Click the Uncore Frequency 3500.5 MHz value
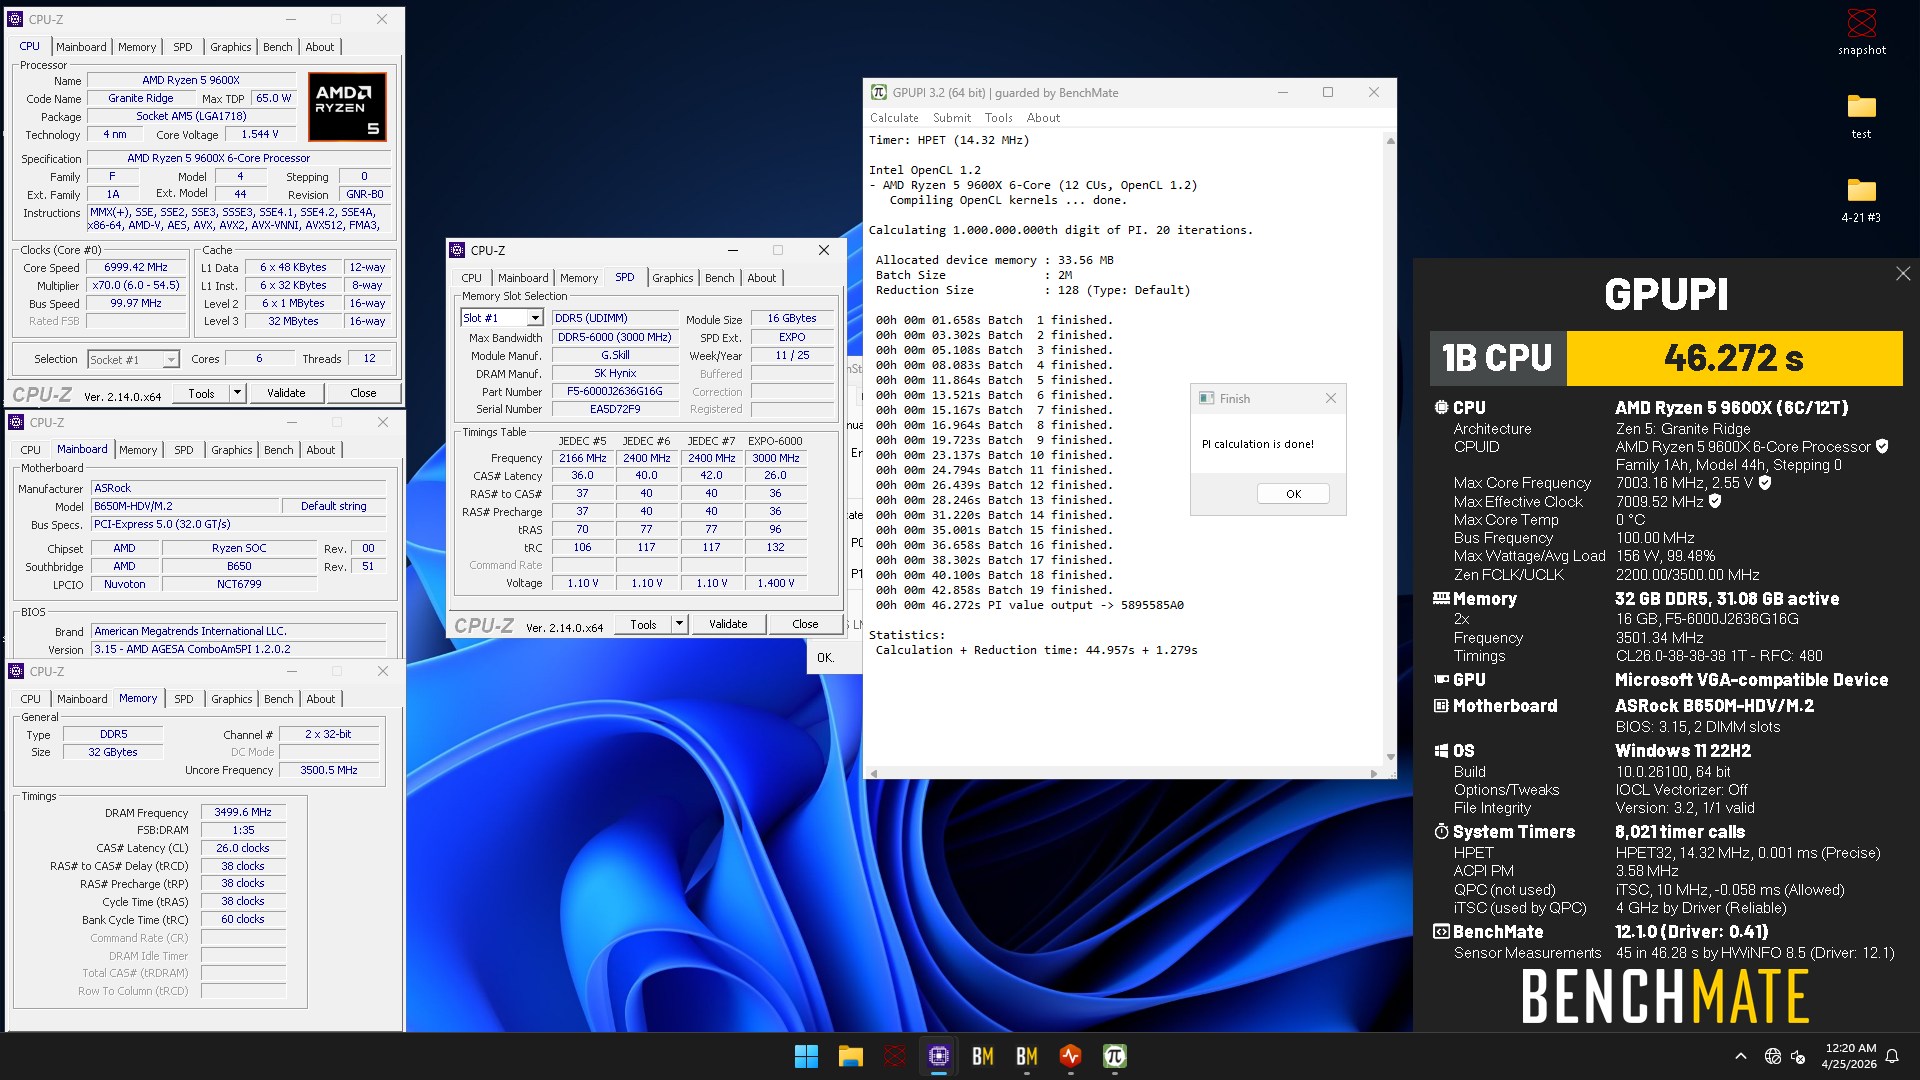1920x1080 pixels. [329, 770]
